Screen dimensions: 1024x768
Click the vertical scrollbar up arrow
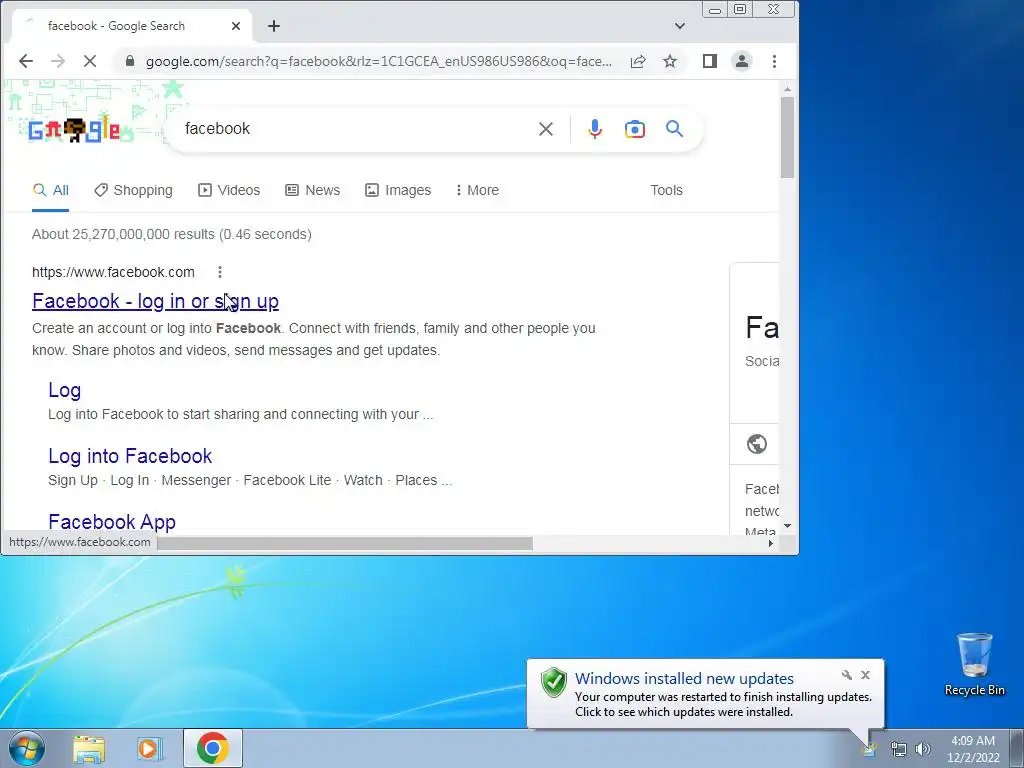[x=788, y=89]
